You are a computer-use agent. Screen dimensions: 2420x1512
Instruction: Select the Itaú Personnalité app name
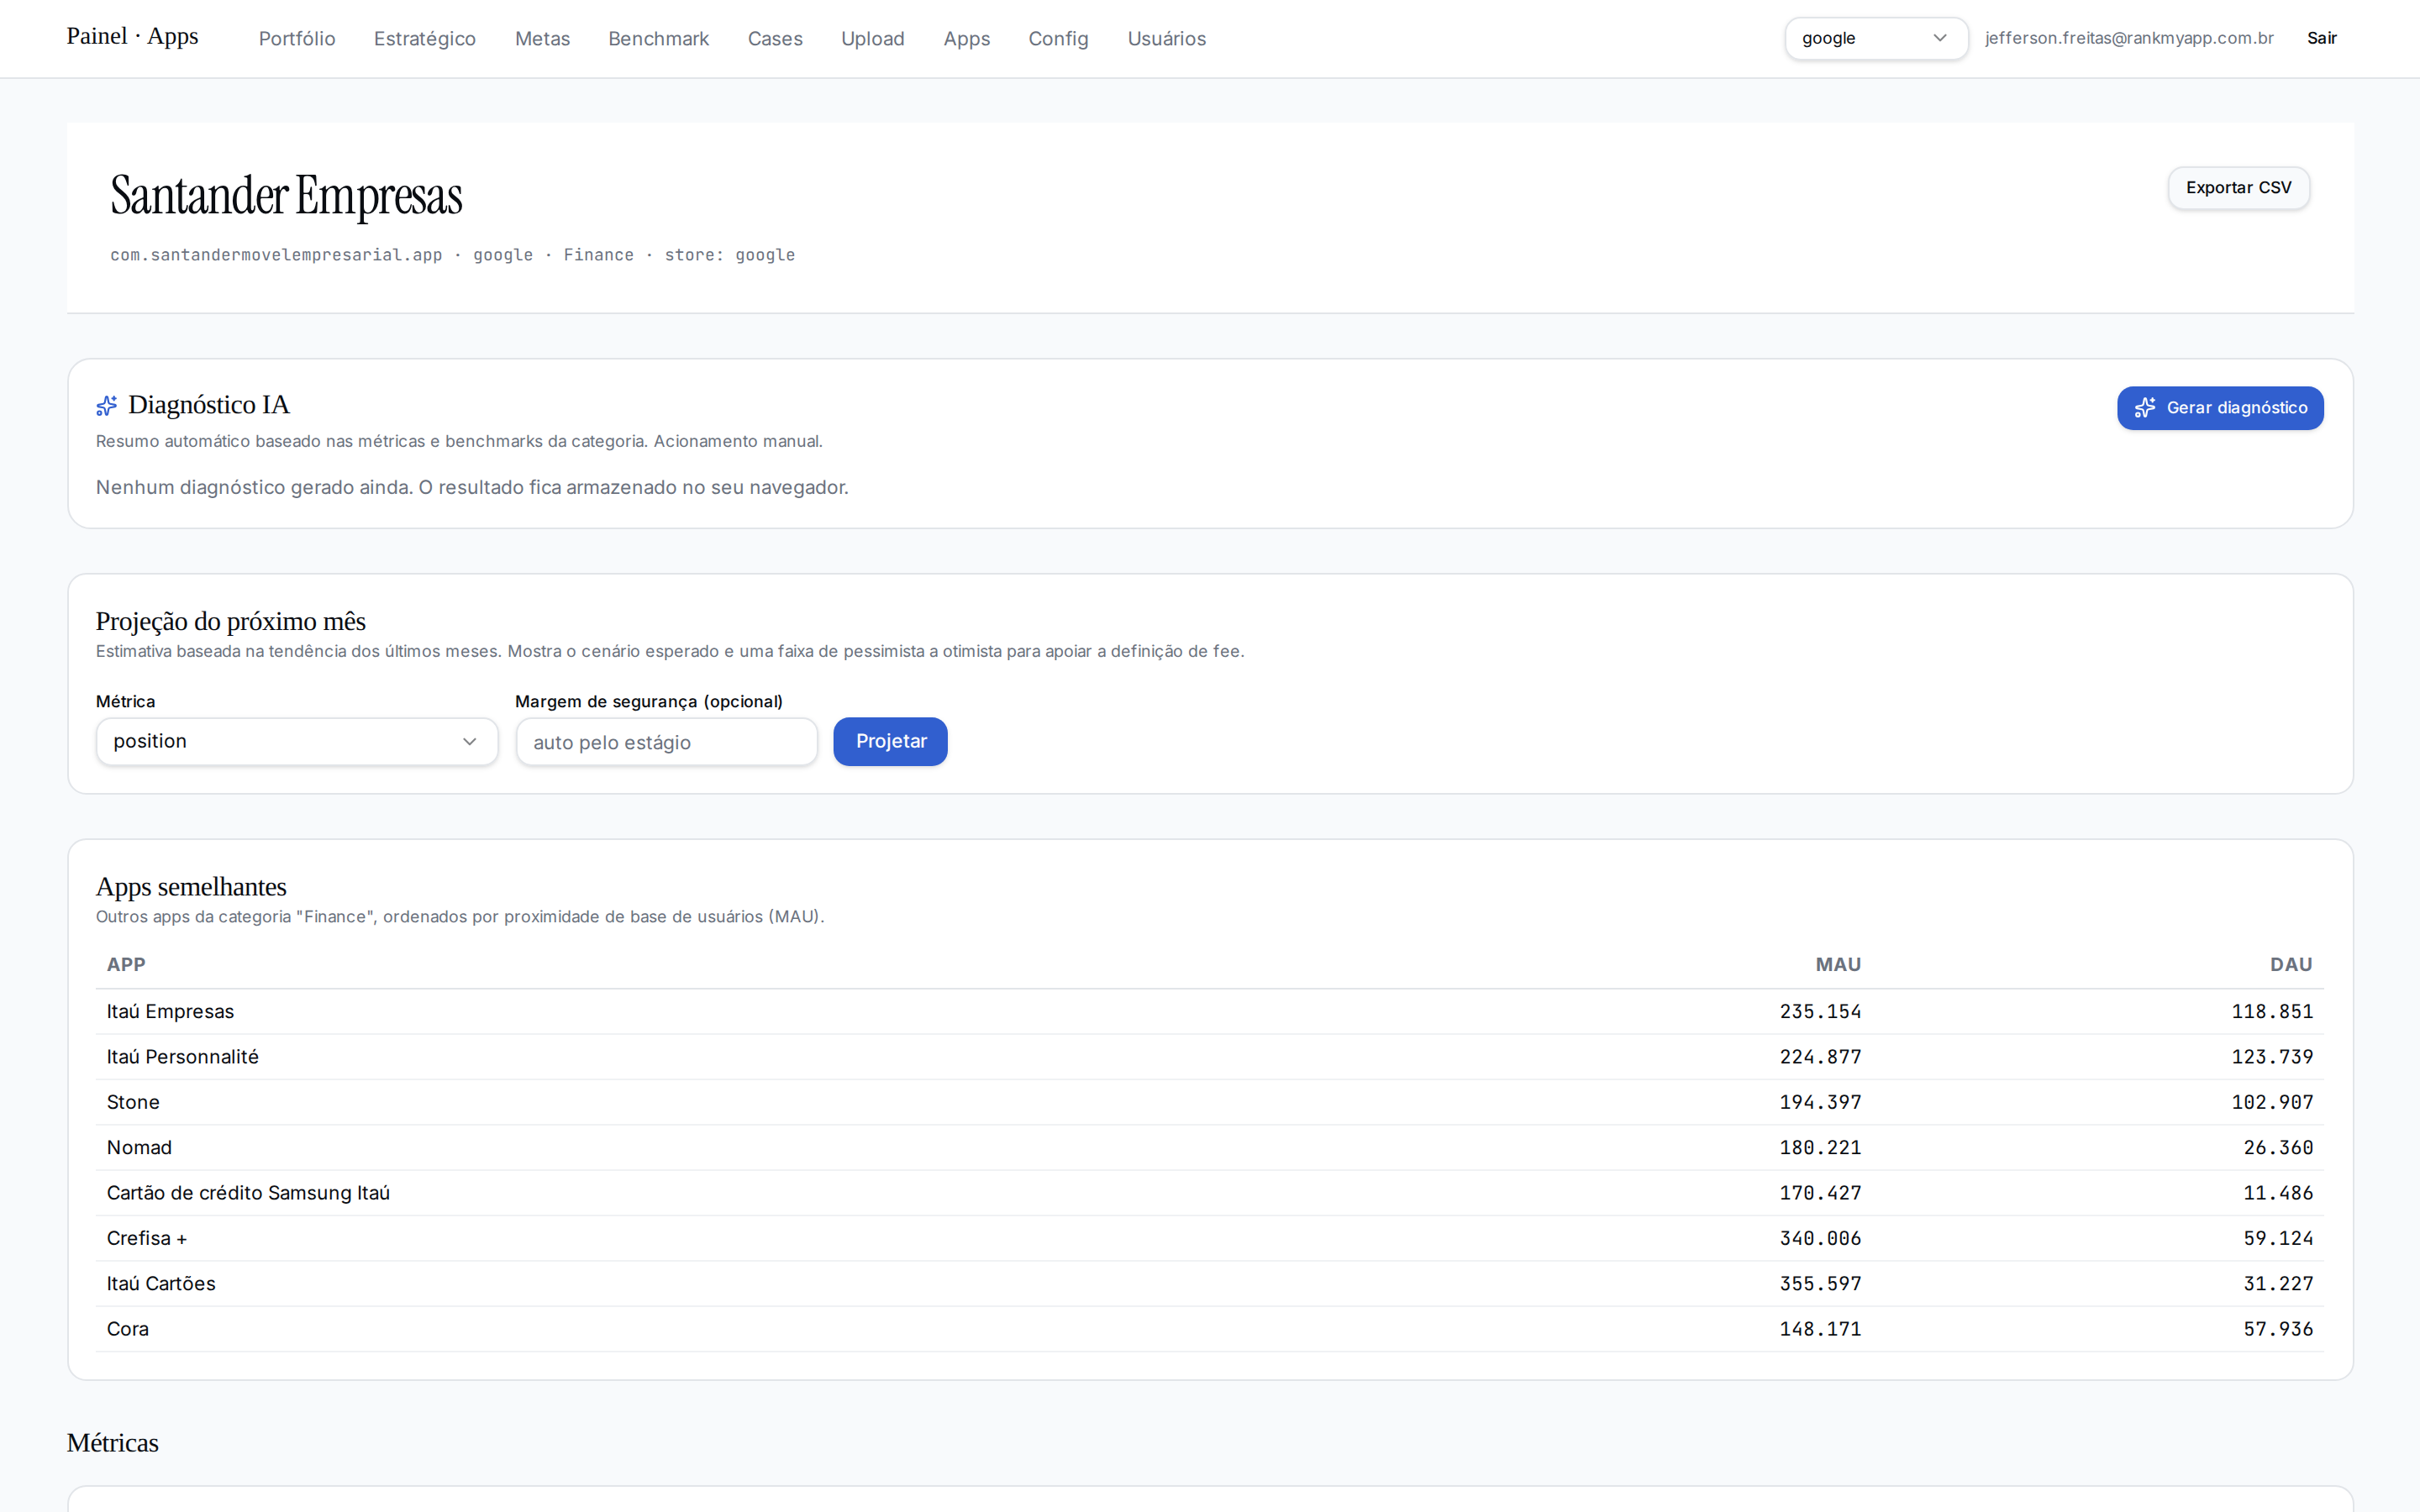click(x=183, y=1057)
